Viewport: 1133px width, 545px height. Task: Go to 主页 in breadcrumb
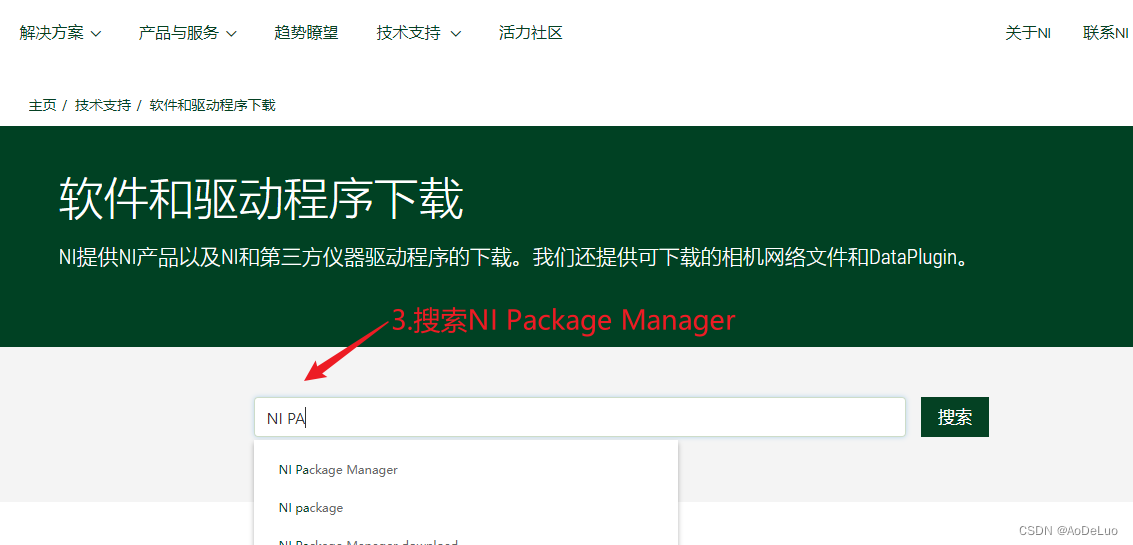(42, 106)
